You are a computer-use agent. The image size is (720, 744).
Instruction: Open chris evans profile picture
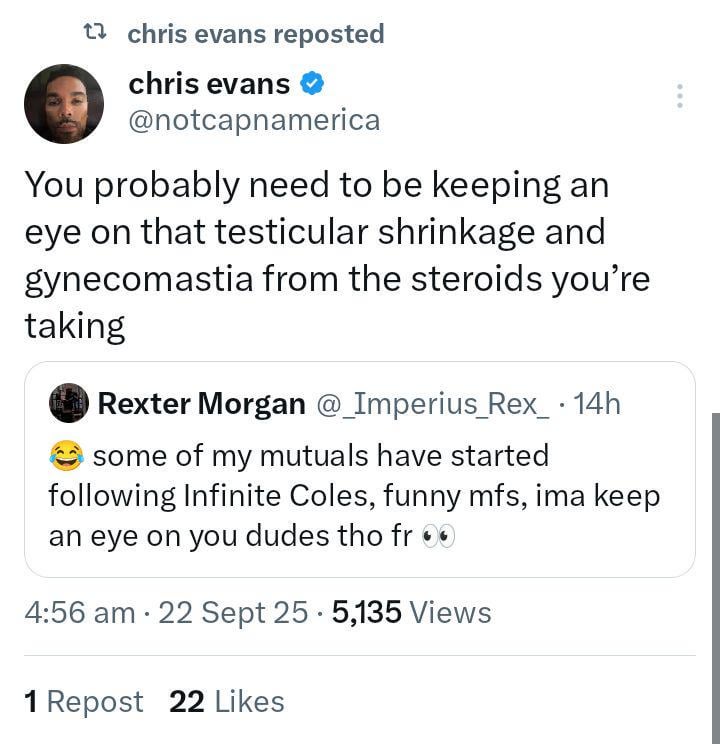[x=64, y=104]
